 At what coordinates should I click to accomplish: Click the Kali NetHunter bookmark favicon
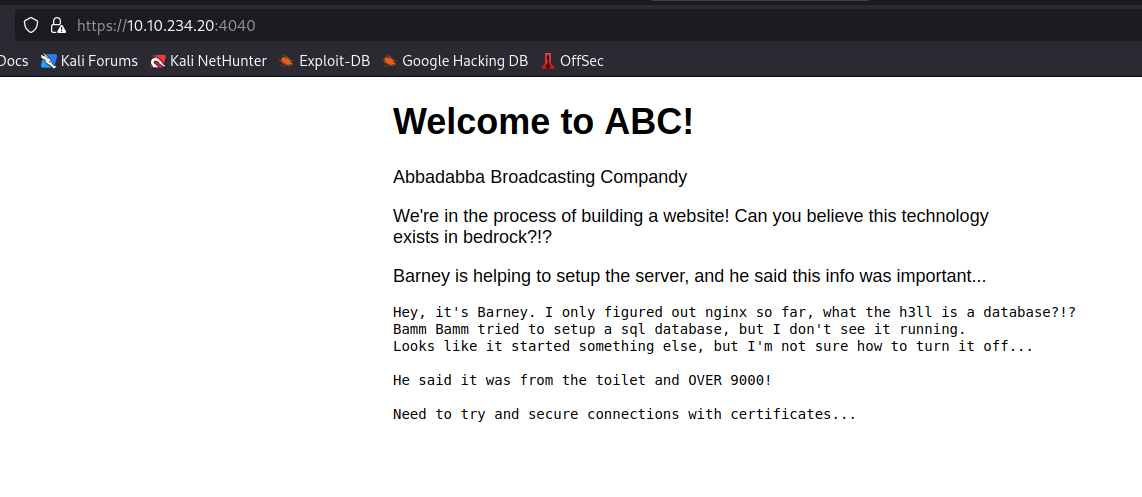[158, 61]
